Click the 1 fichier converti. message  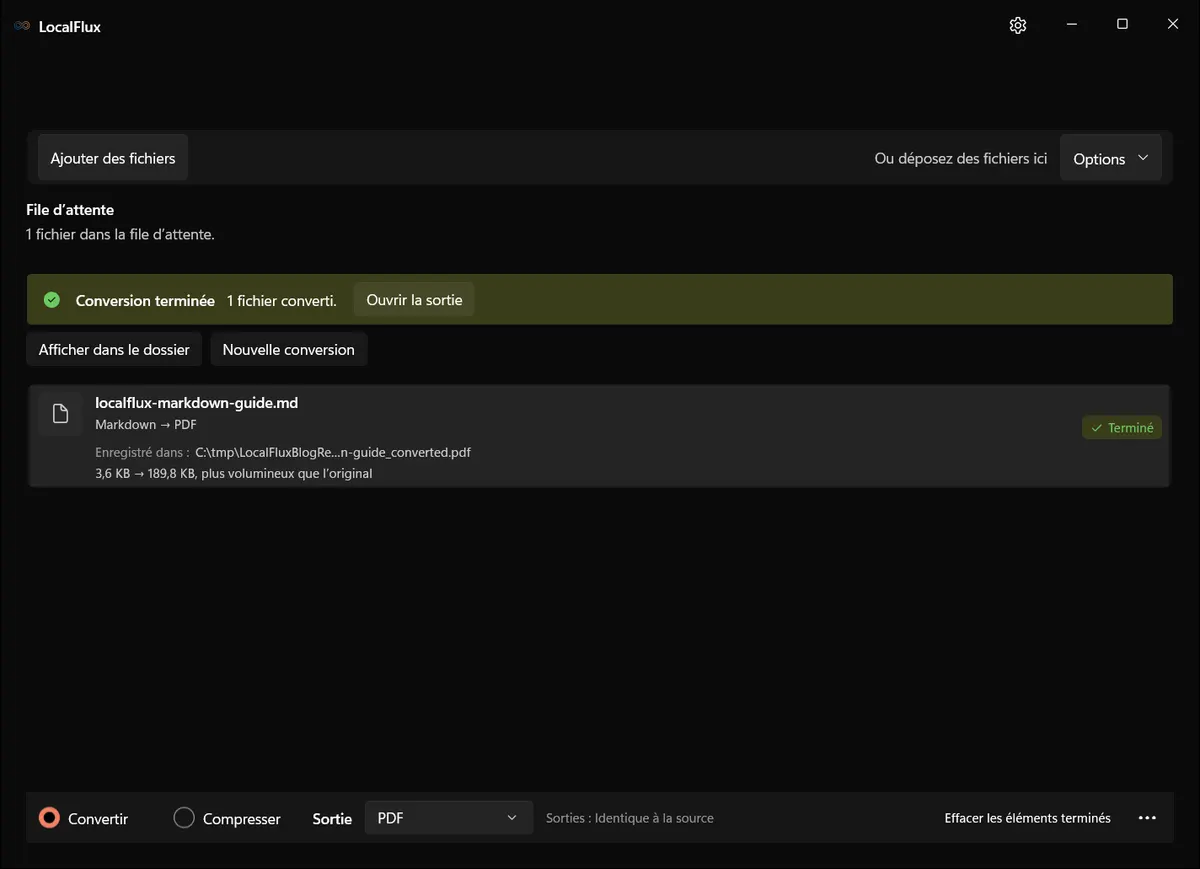(x=281, y=300)
